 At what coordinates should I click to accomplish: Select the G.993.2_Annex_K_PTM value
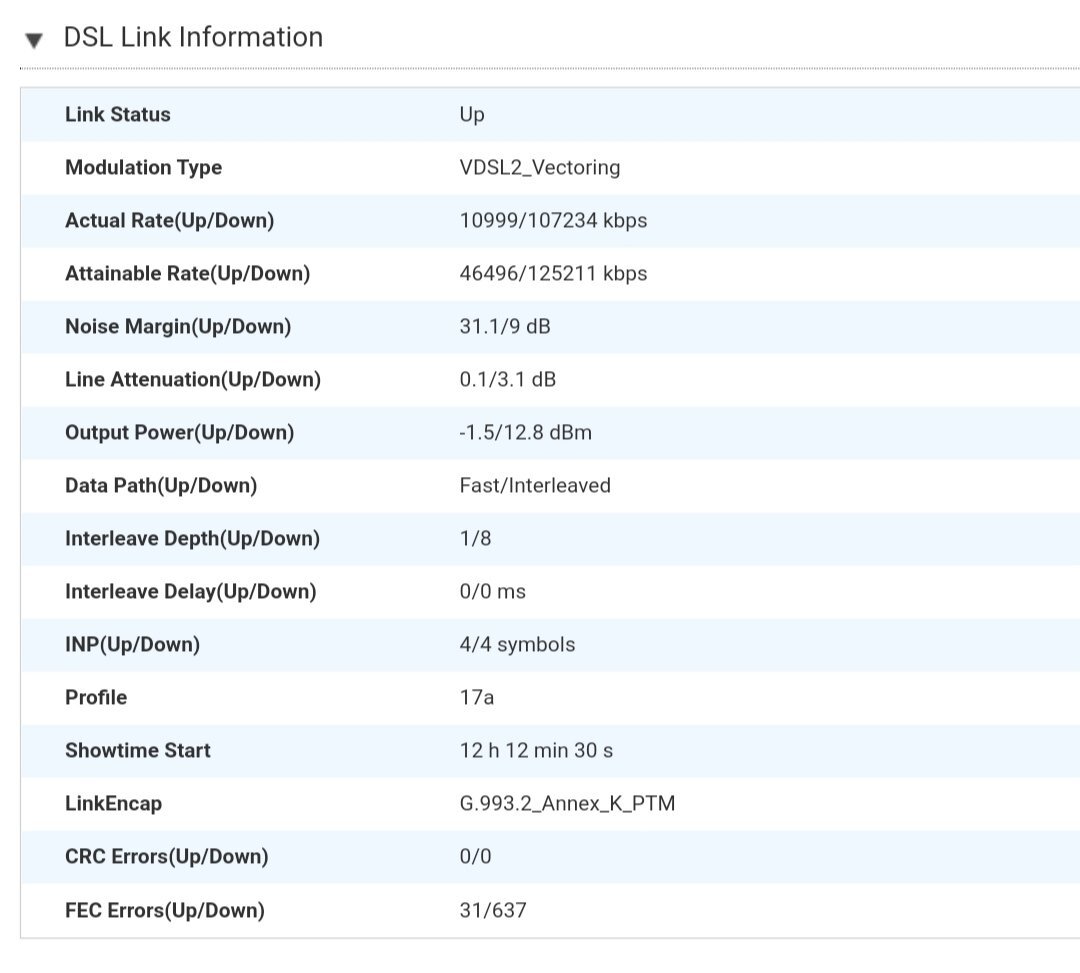(x=567, y=804)
